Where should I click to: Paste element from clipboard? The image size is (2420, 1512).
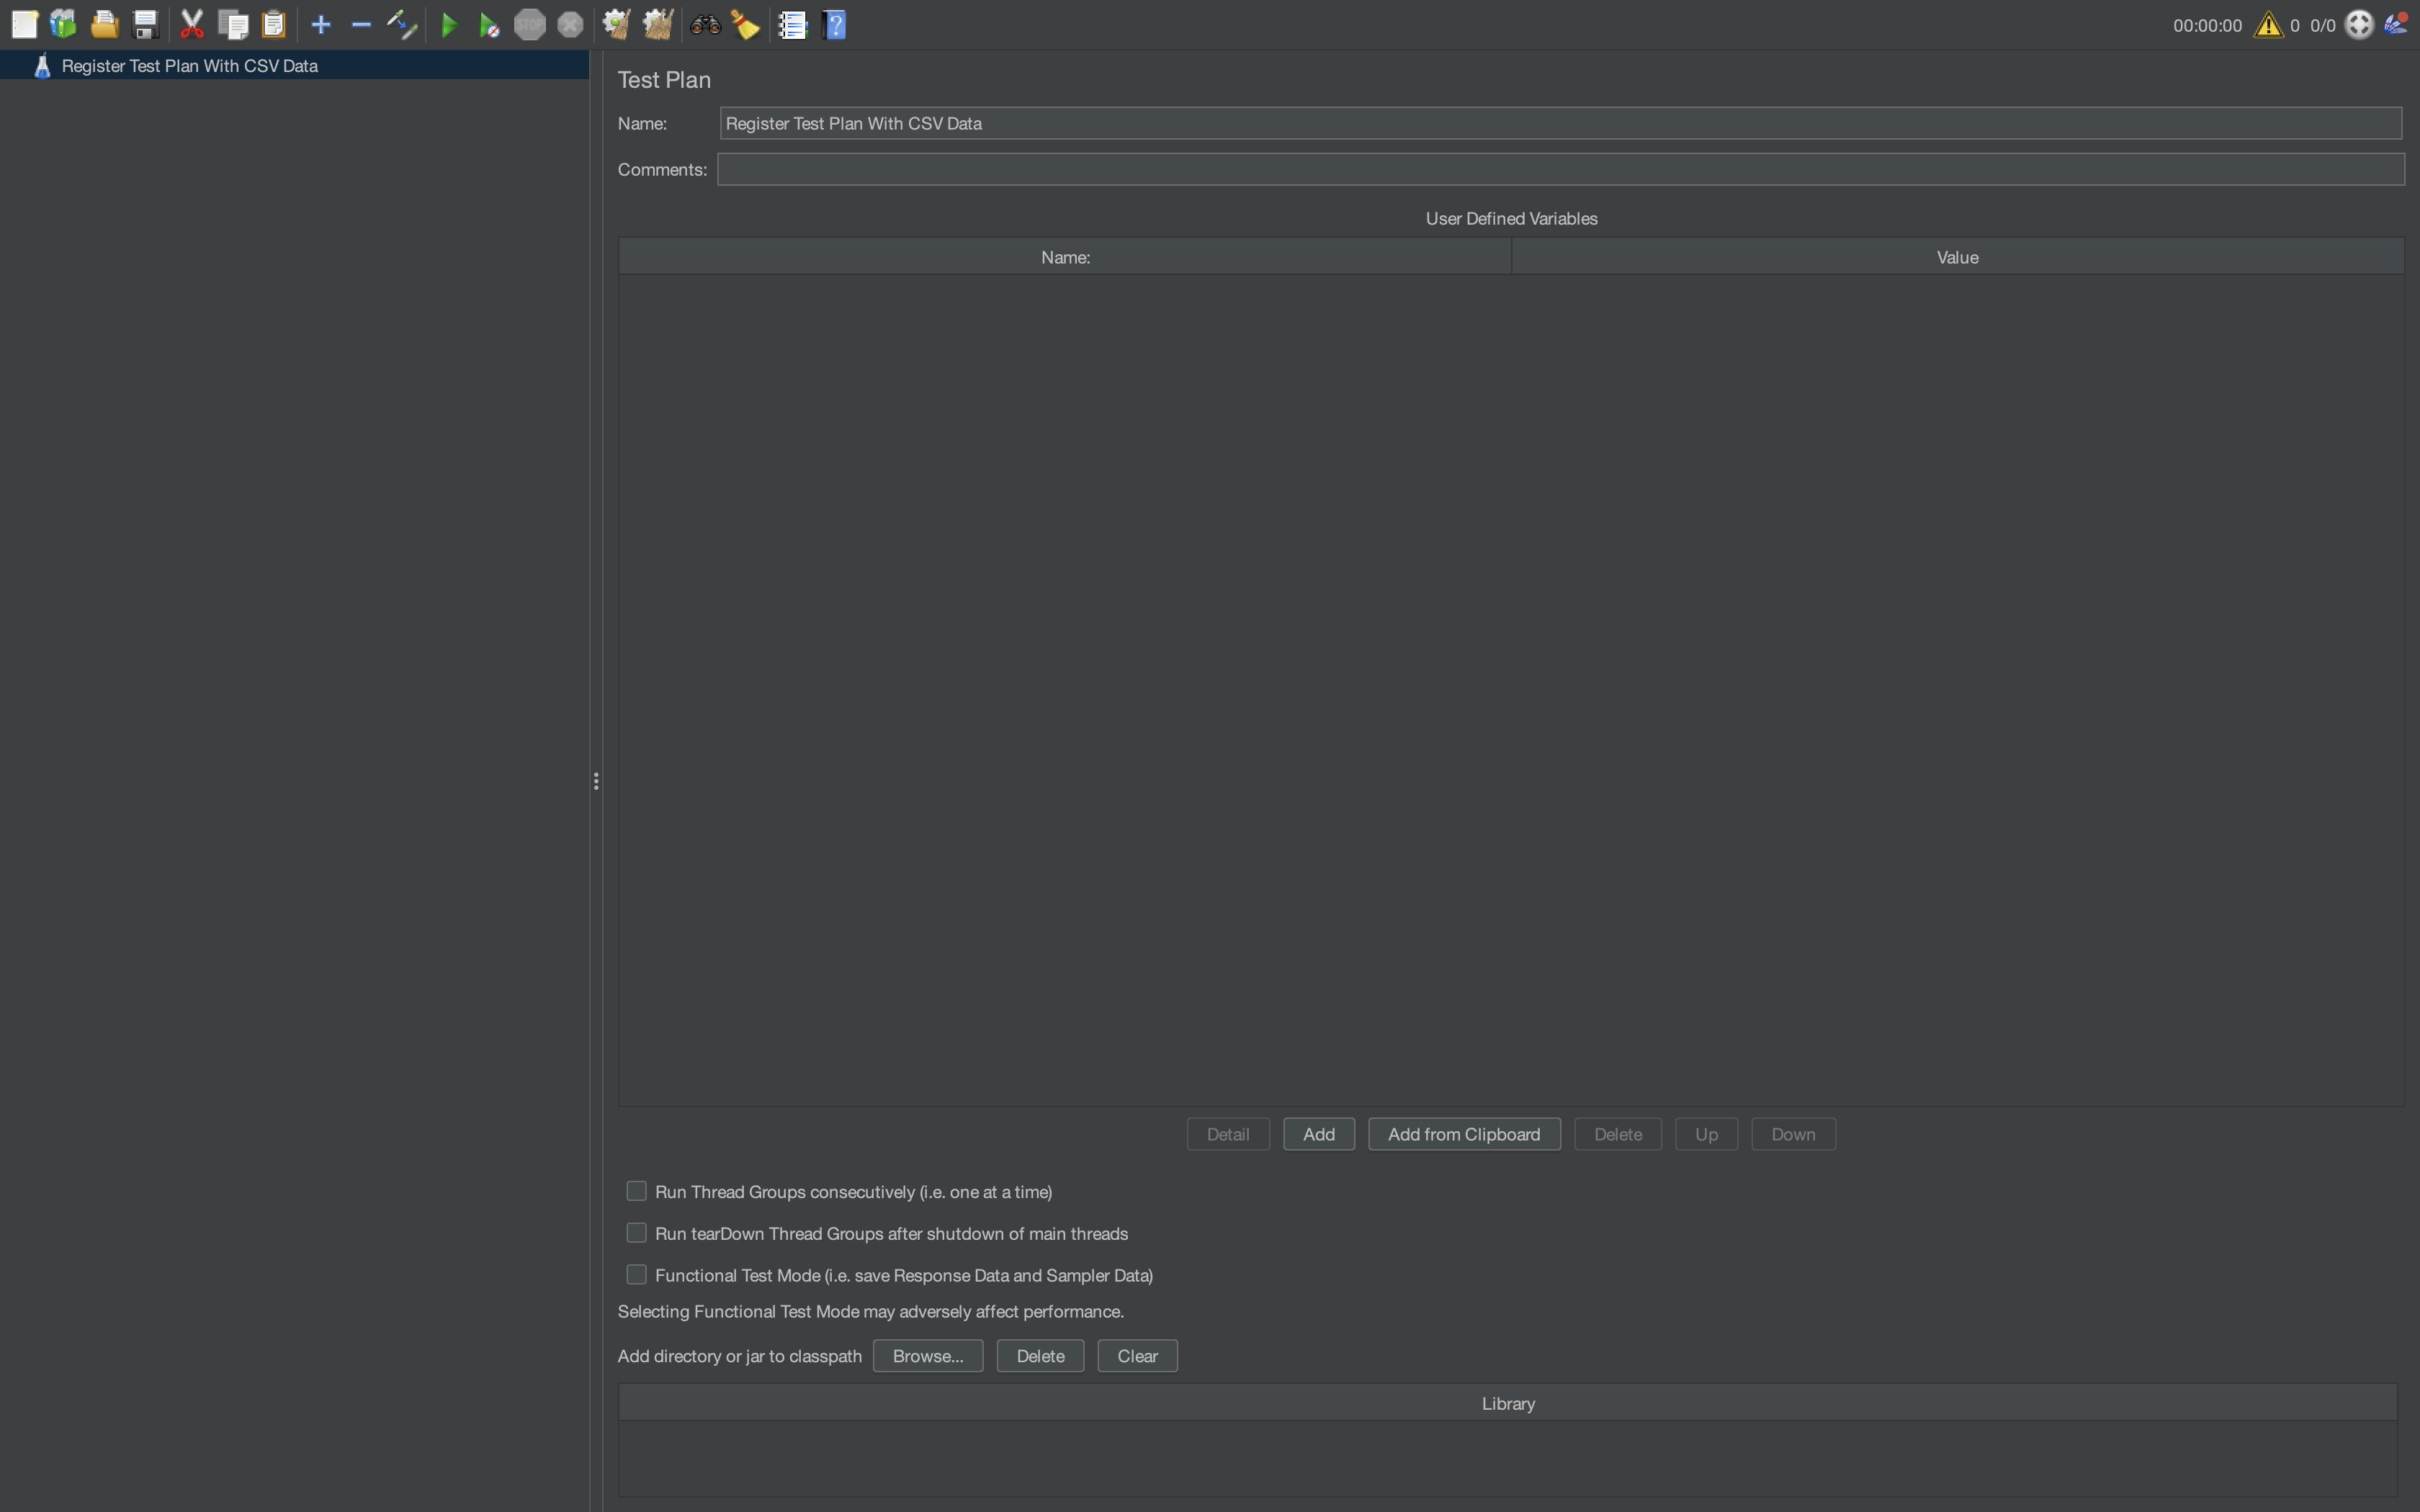pyautogui.click(x=274, y=24)
